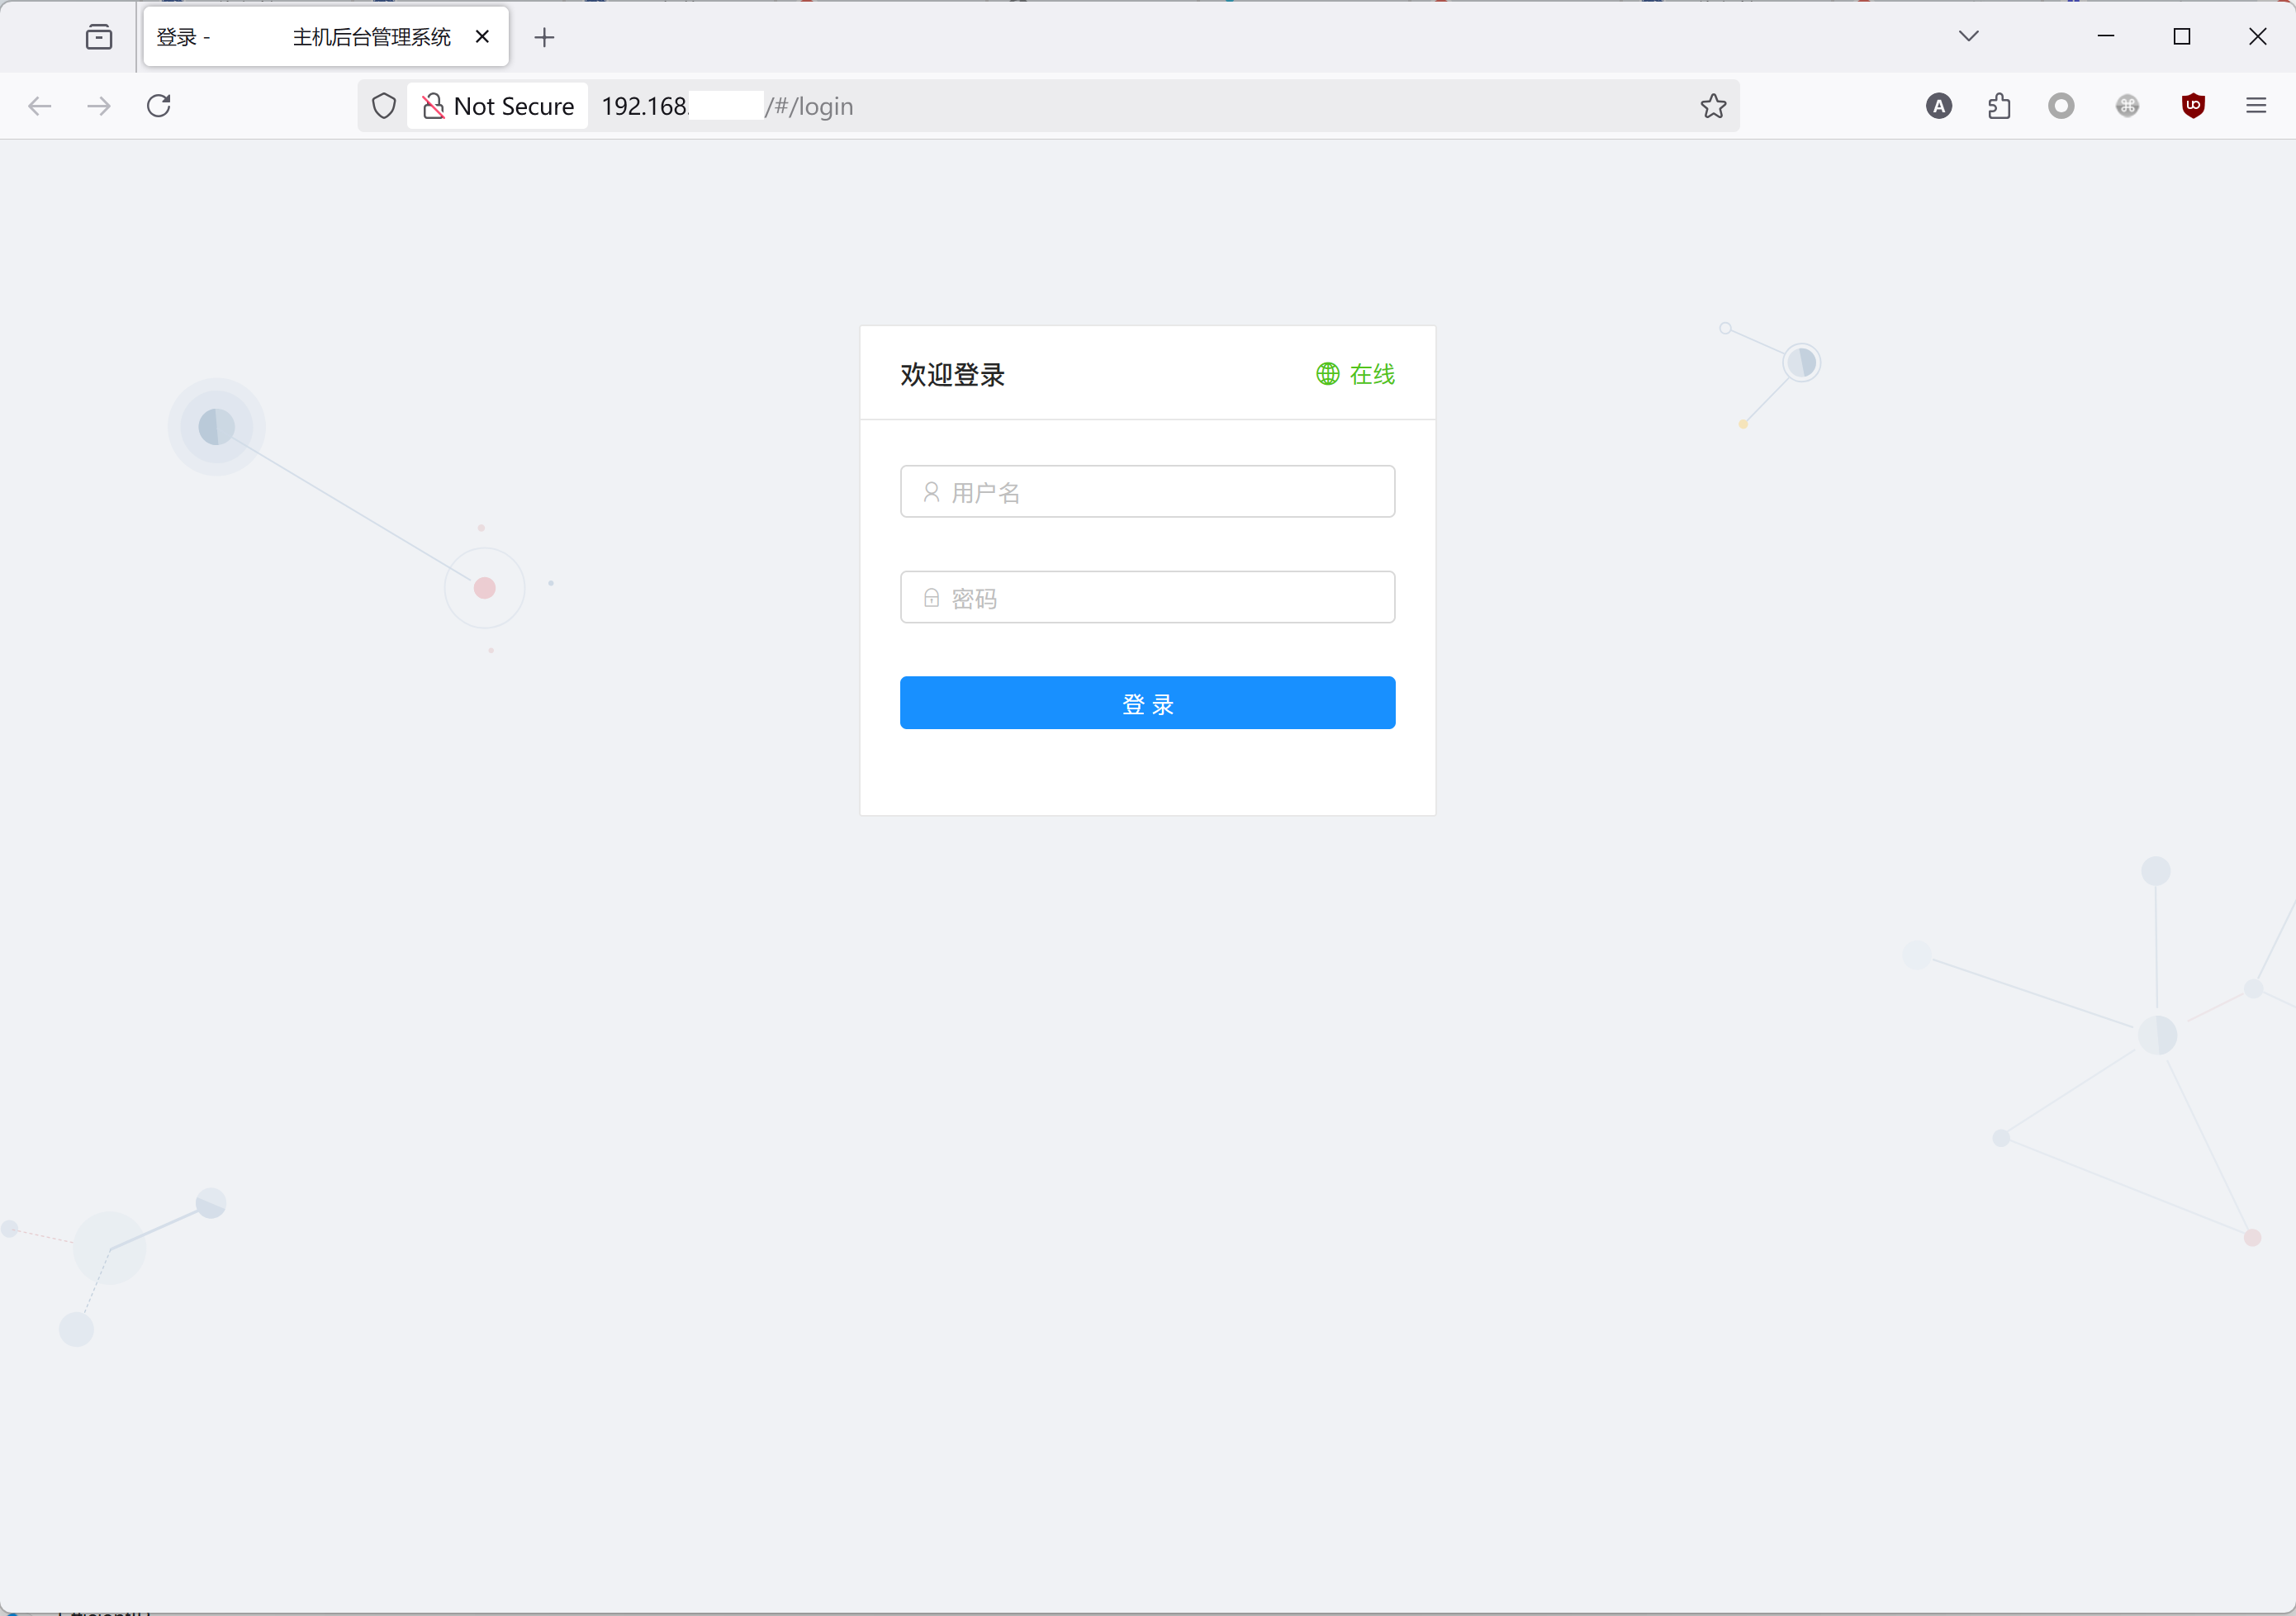Click the Not Secure connection indicator

(498, 106)
